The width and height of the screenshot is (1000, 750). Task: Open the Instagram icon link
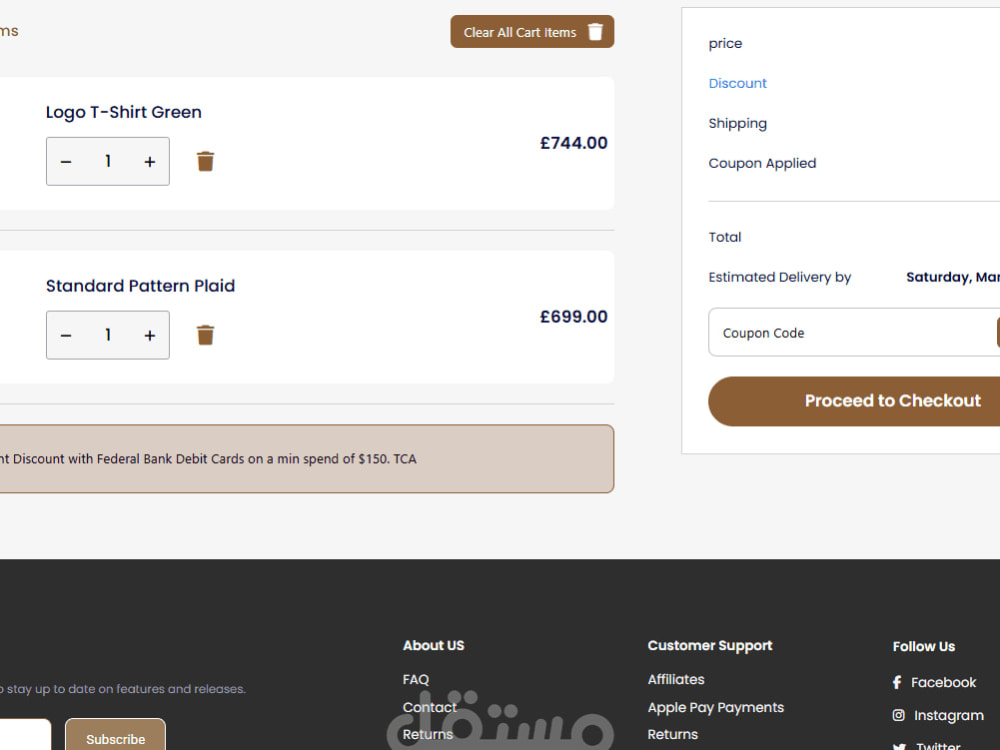coord(899,716)
